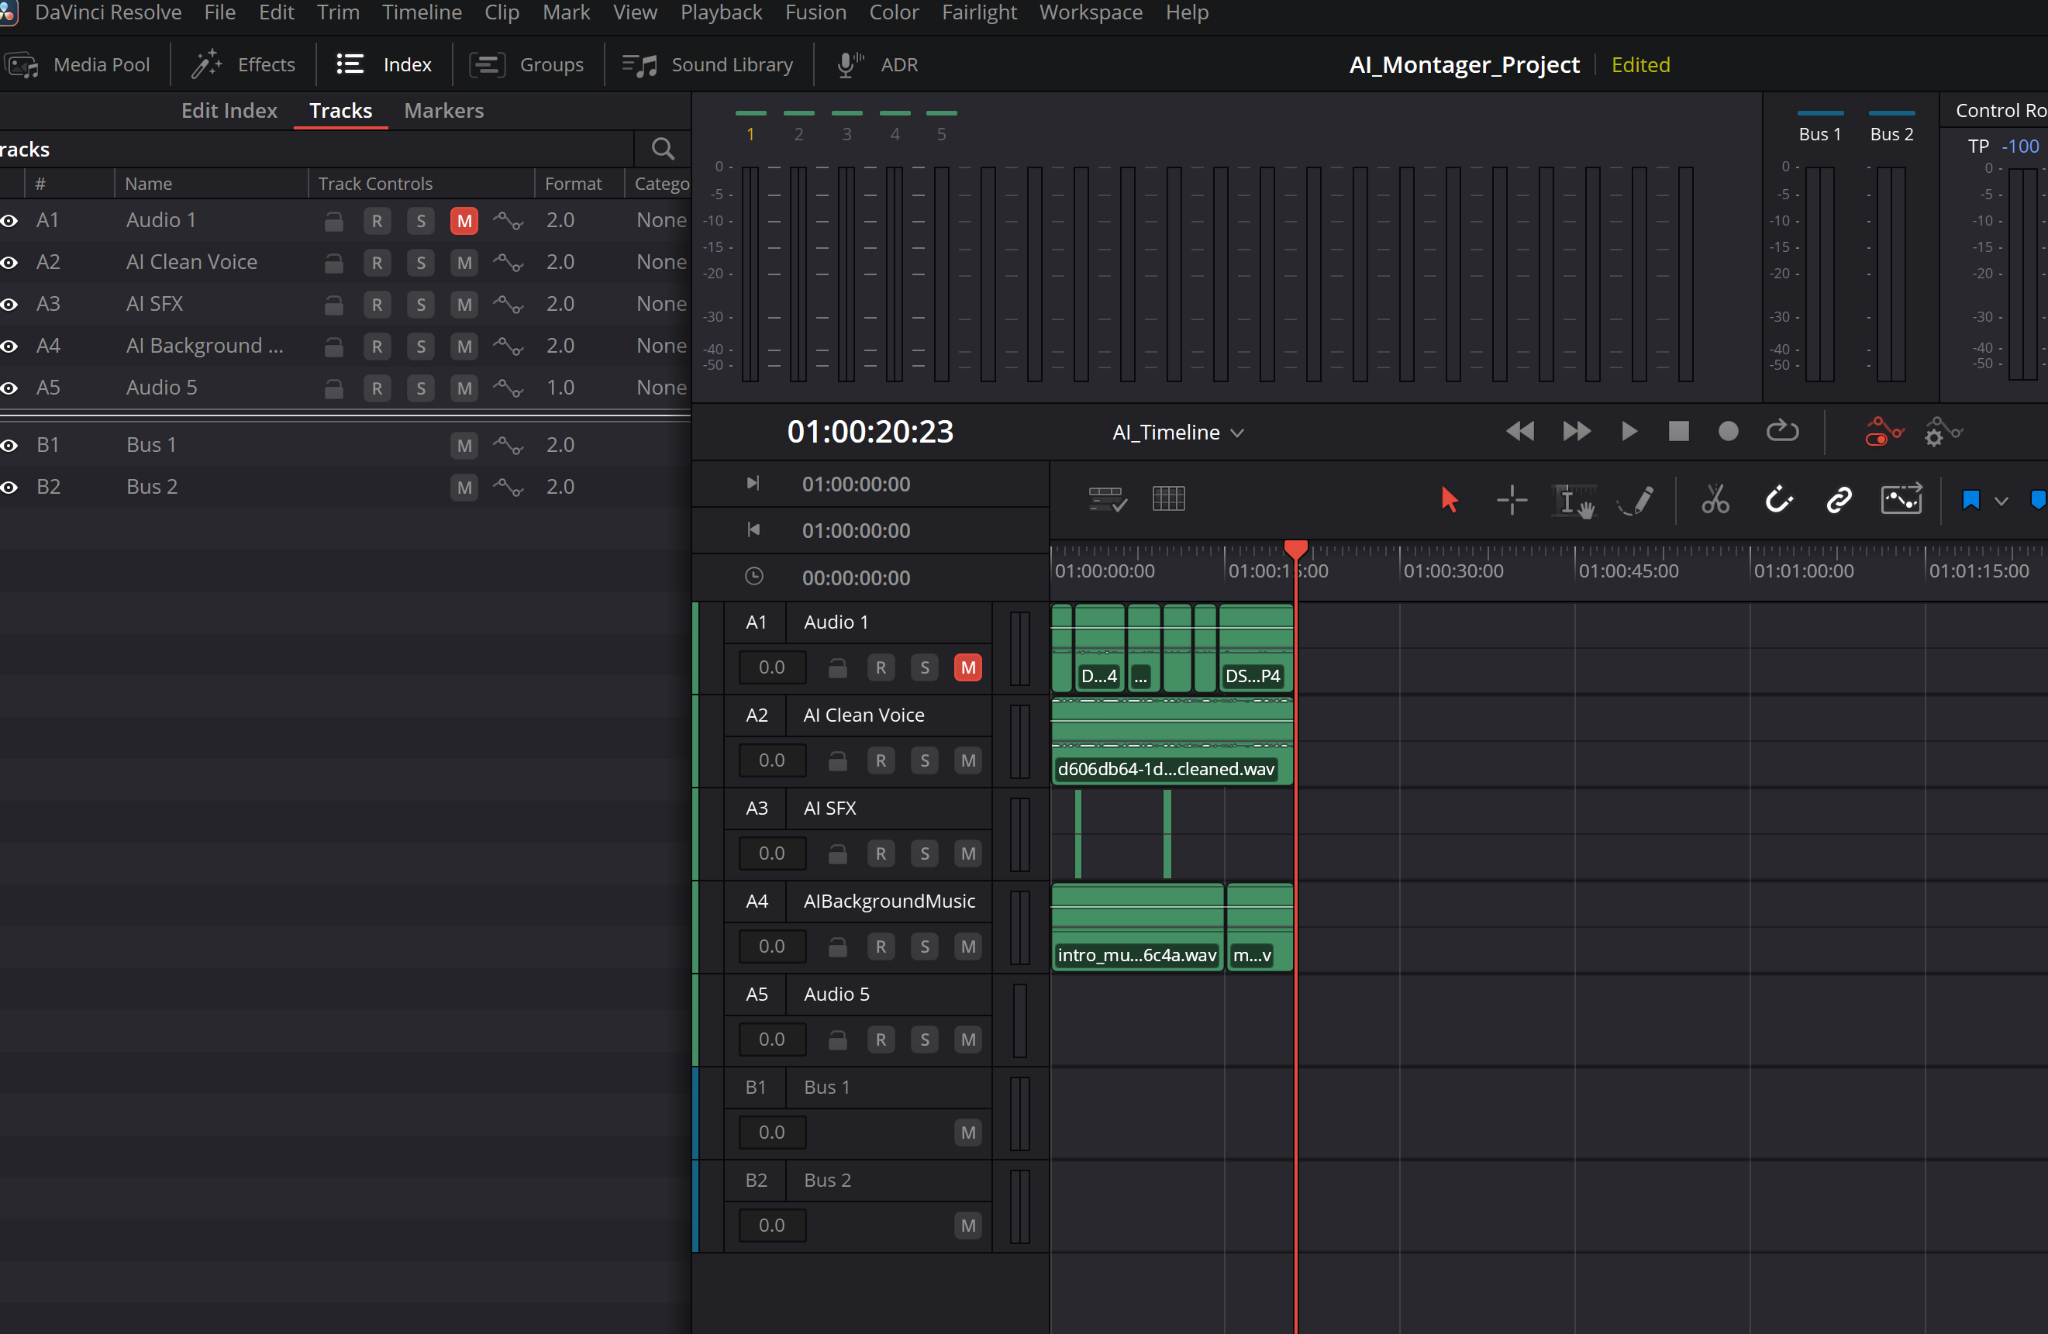Open the ADR panel

878,65
